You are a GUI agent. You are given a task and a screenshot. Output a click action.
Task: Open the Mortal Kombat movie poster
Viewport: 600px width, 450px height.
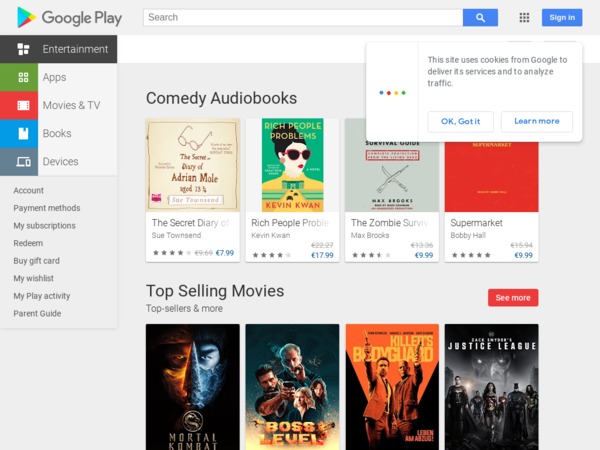pos(192,386)
